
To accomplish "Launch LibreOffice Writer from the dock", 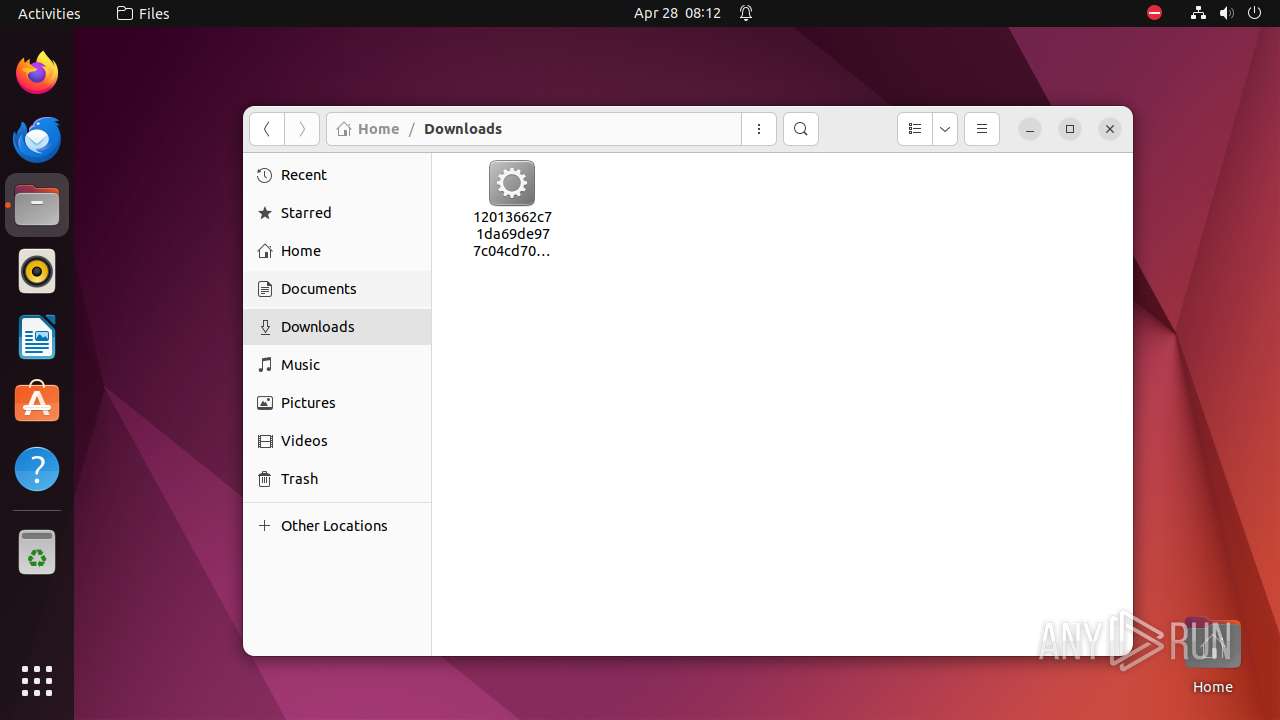I will coord(37,337).
